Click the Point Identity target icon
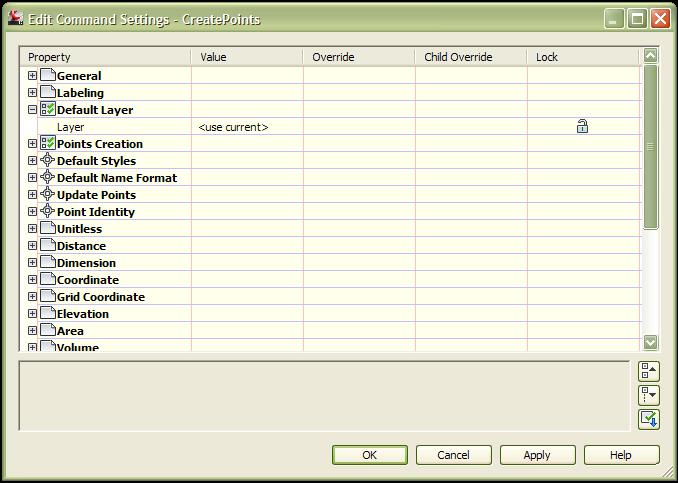Viewport: 678px width, 483px height. [48, 211]
